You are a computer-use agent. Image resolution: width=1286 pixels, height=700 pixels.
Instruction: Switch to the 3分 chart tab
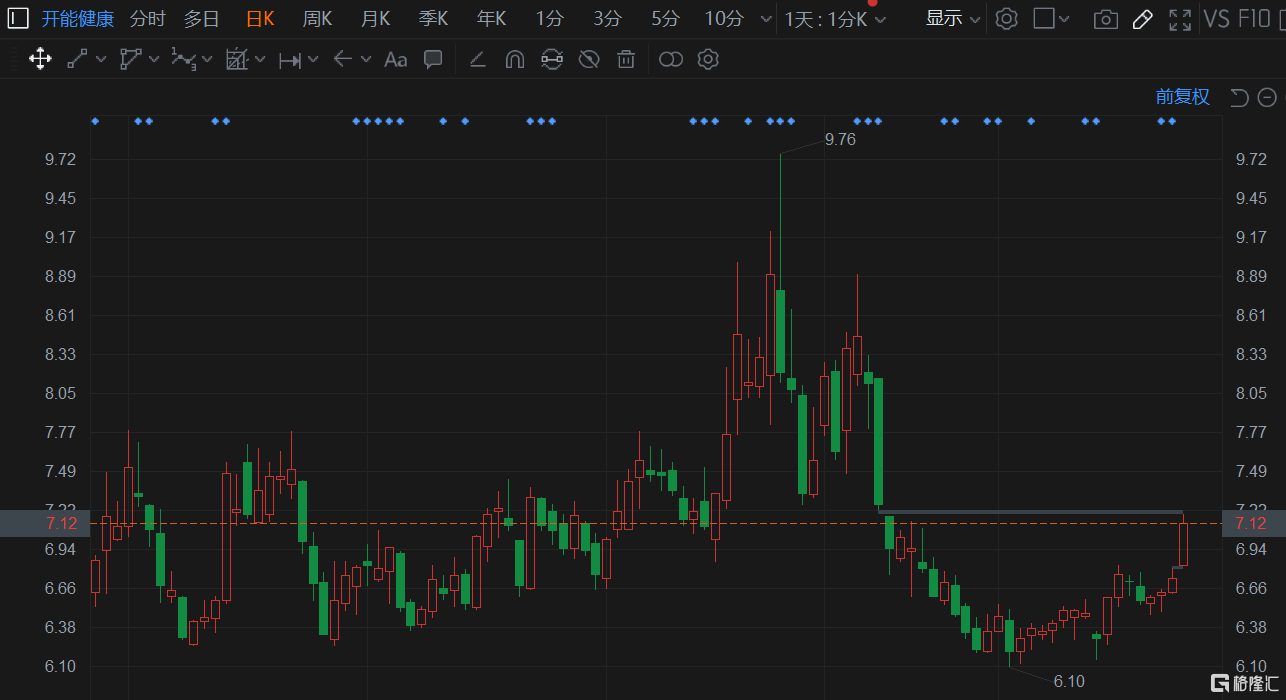(607, 19)
